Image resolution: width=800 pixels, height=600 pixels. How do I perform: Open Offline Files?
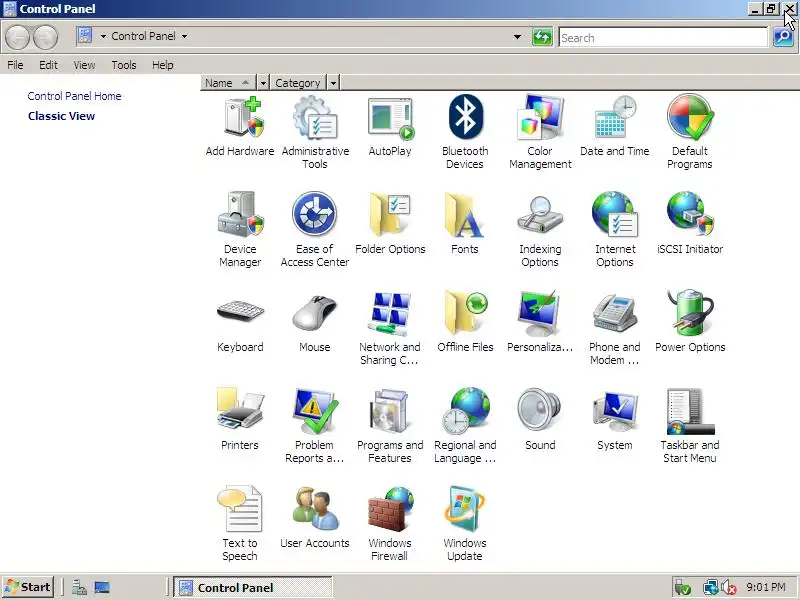pyautogui.click(x=465, y=321)
